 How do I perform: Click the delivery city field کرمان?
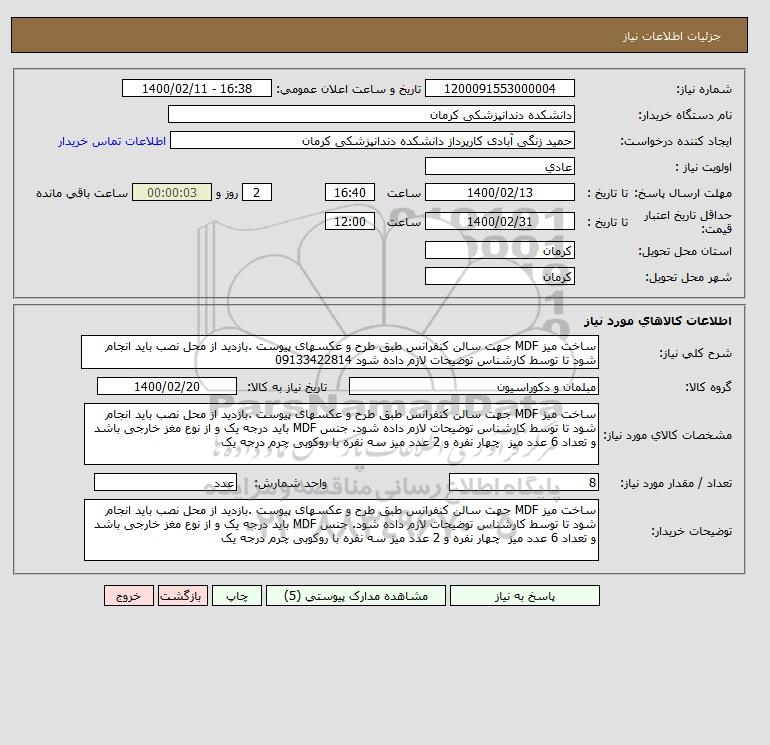coord(499,276)
